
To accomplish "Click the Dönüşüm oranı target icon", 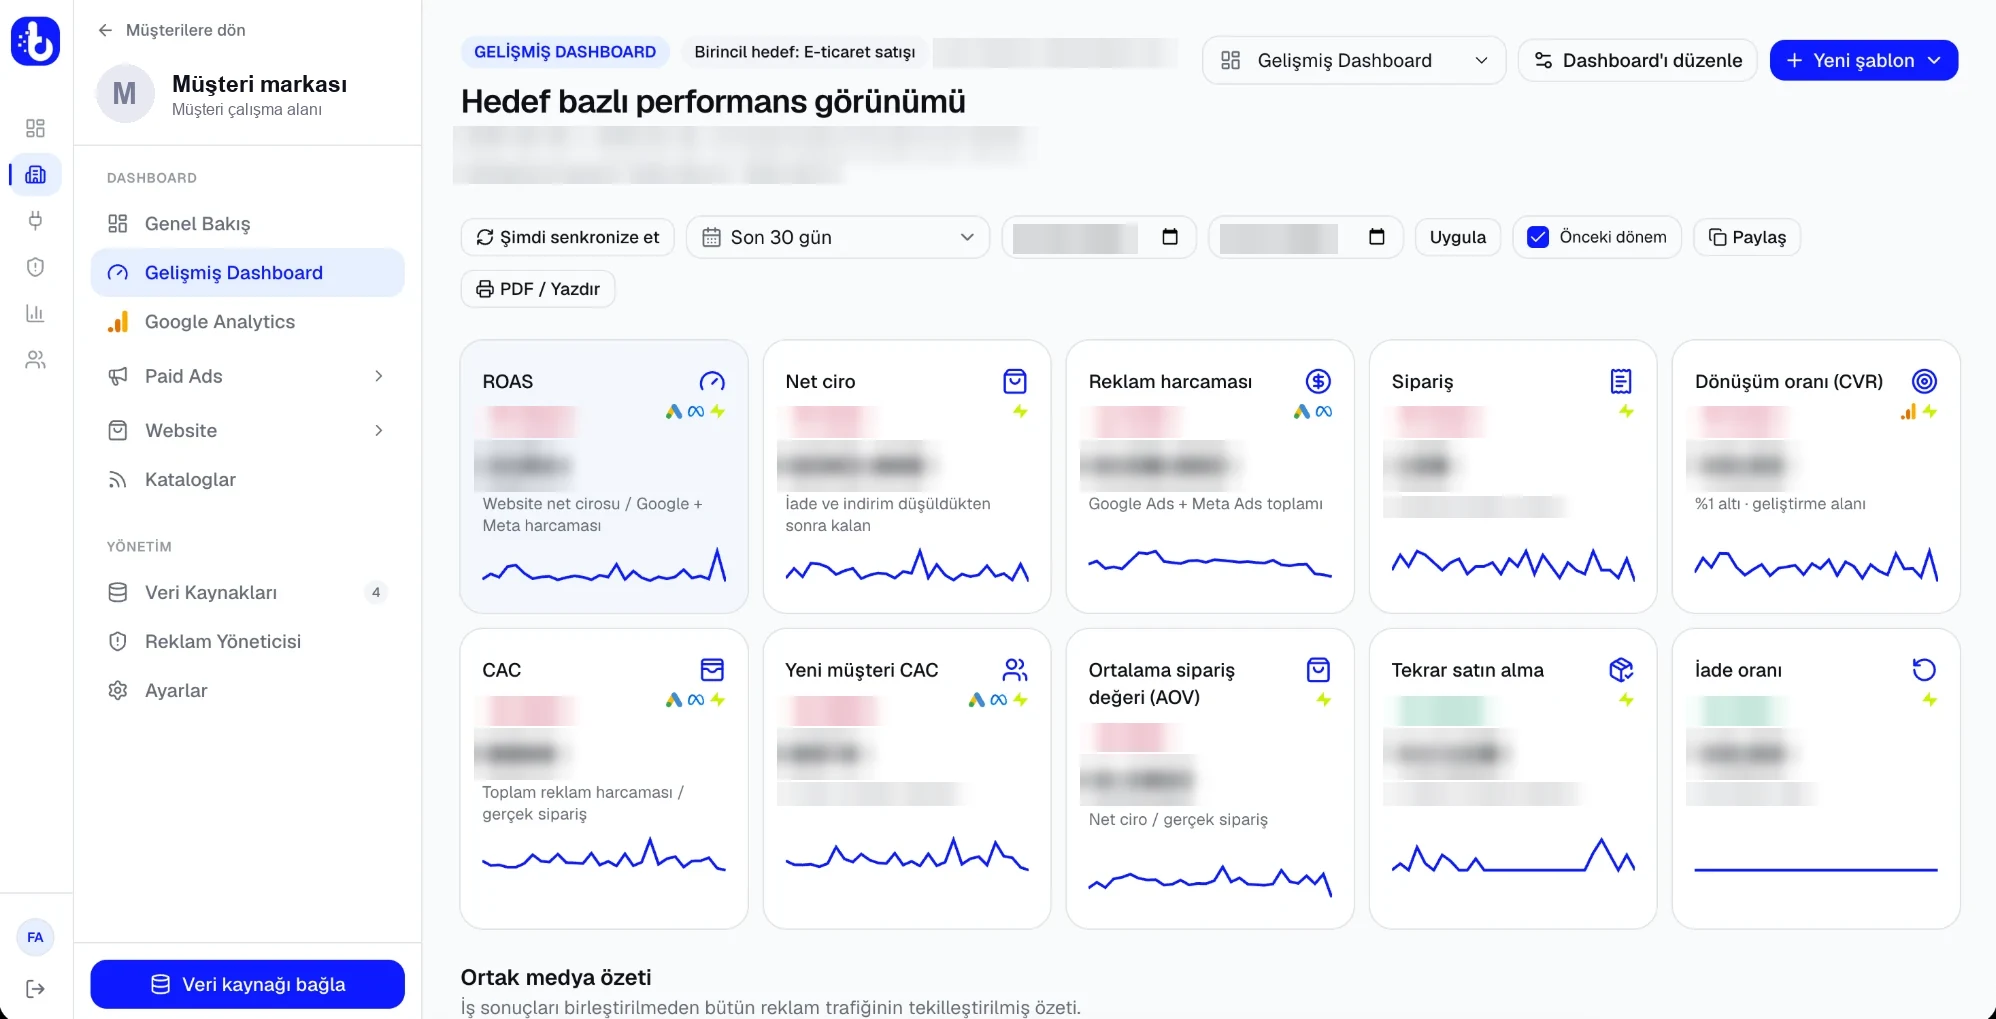I will point(1924,381).
